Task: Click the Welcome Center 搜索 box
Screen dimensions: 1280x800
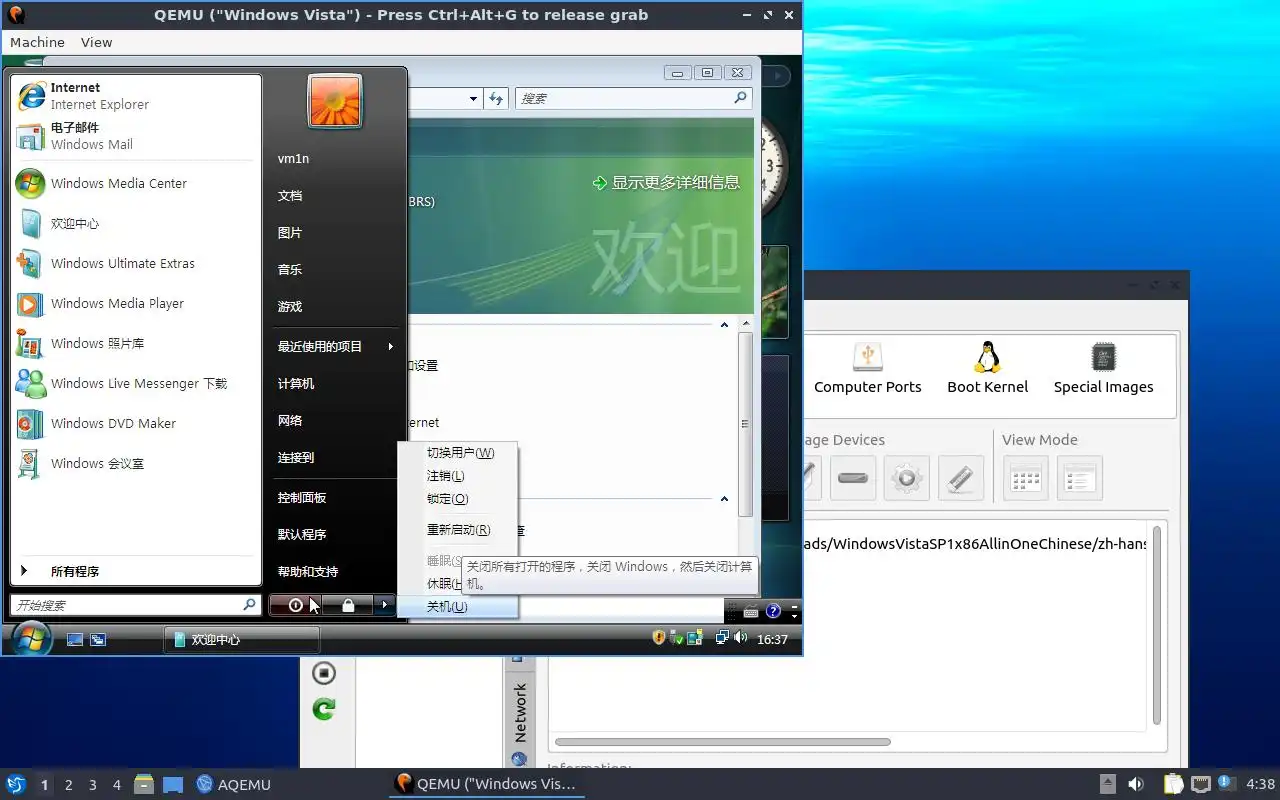Action: click(x=633, y=98)
